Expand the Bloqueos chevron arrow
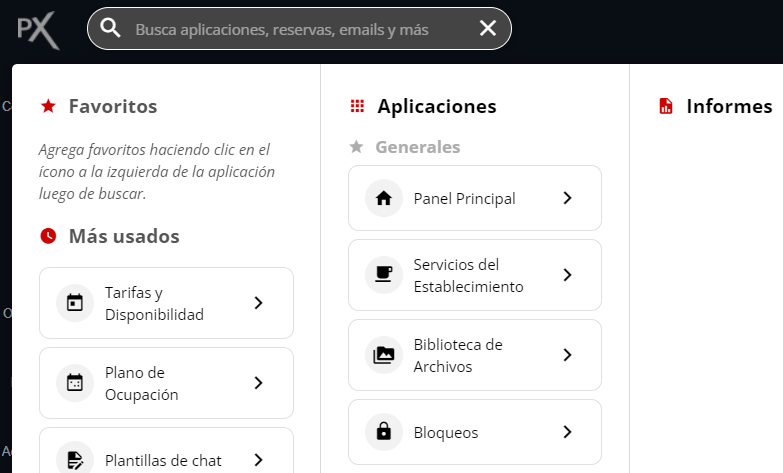Viewport: 783px width, 473px height. pos(567,432)
